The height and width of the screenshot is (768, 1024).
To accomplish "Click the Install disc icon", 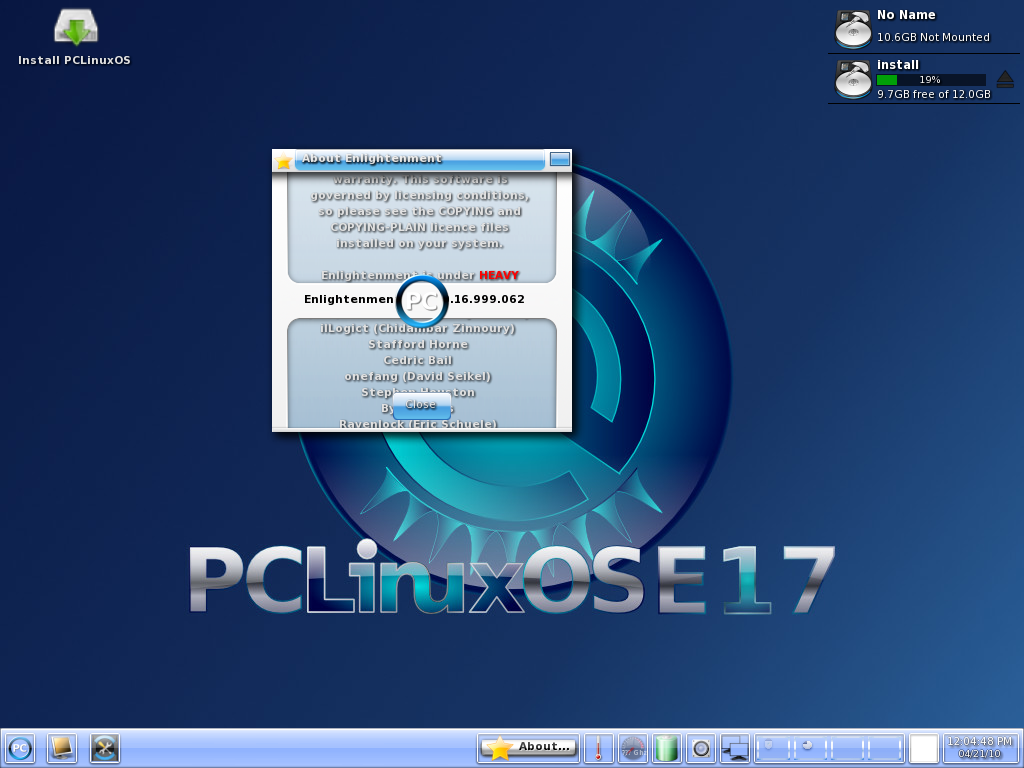I will (x=852, y=78).
